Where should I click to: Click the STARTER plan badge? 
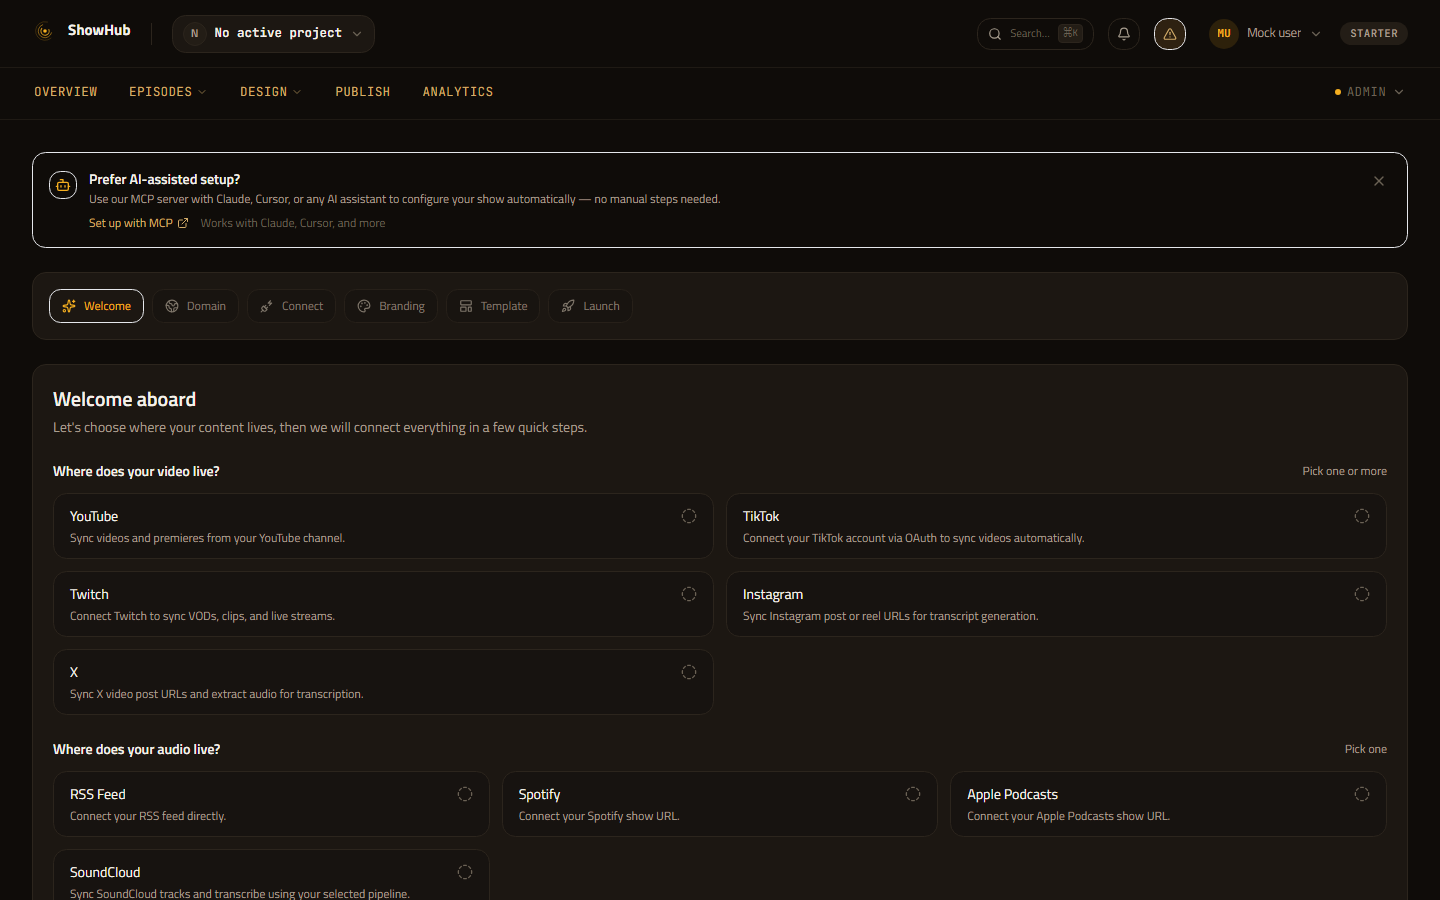point(1374,34)
